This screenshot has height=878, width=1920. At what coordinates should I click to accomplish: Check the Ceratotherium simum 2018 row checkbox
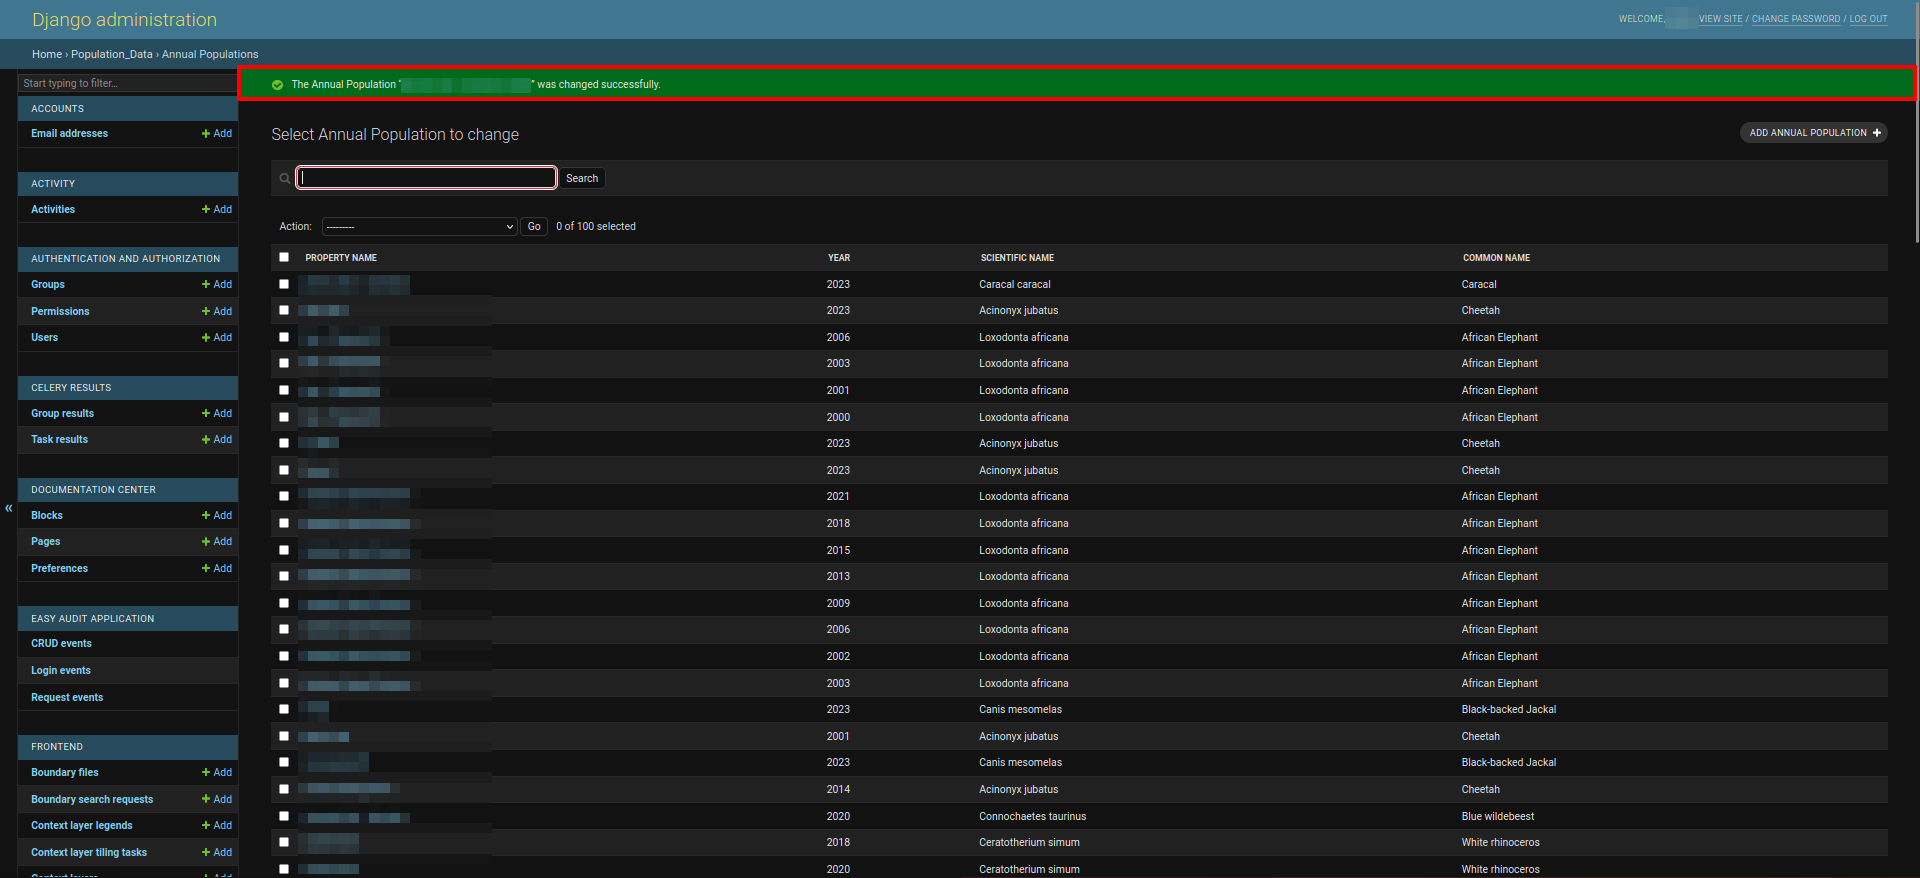[x=284, y=842]
